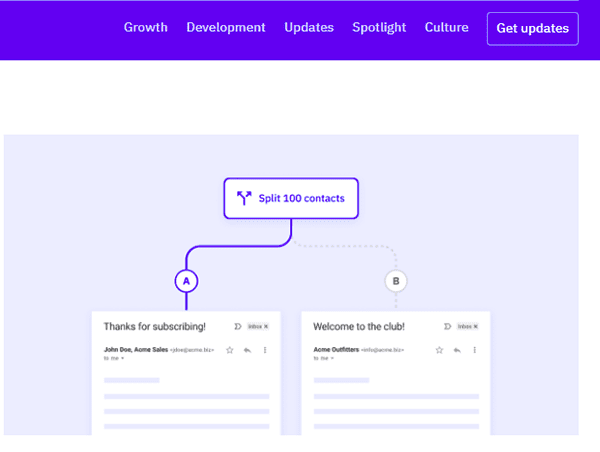This screenshot has height=452, width=600.
Task: Go to the Development section
Action: [226, 28]
